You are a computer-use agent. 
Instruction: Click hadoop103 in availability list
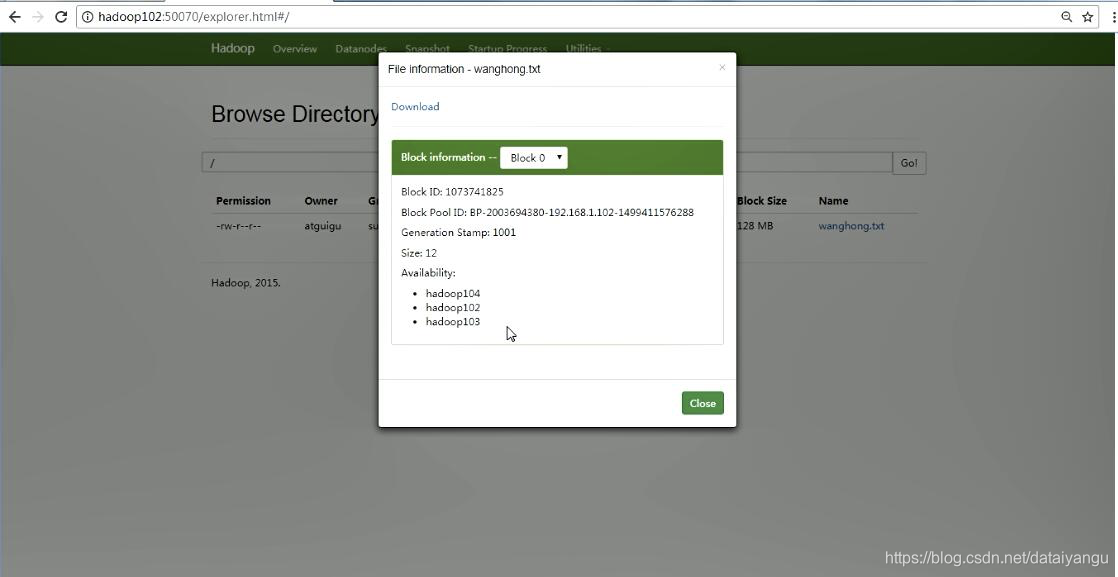453,322
